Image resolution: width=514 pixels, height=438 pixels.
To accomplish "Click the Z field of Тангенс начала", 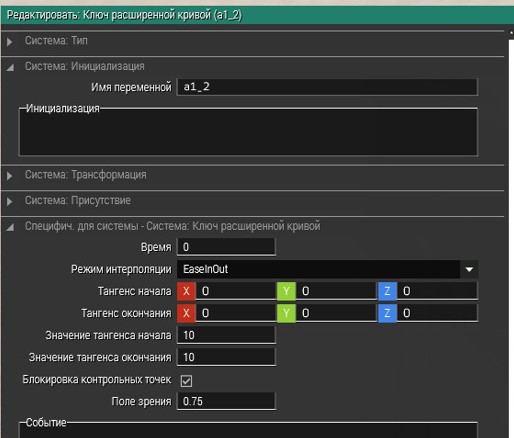I will [x=437, y=291].
